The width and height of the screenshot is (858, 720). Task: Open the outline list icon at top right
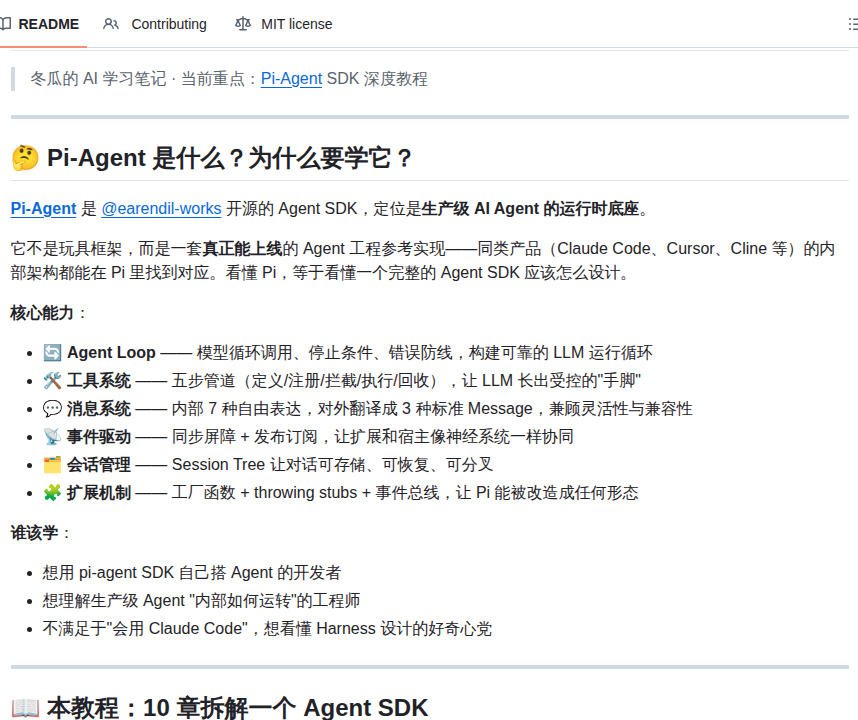[x=853, y=24]
